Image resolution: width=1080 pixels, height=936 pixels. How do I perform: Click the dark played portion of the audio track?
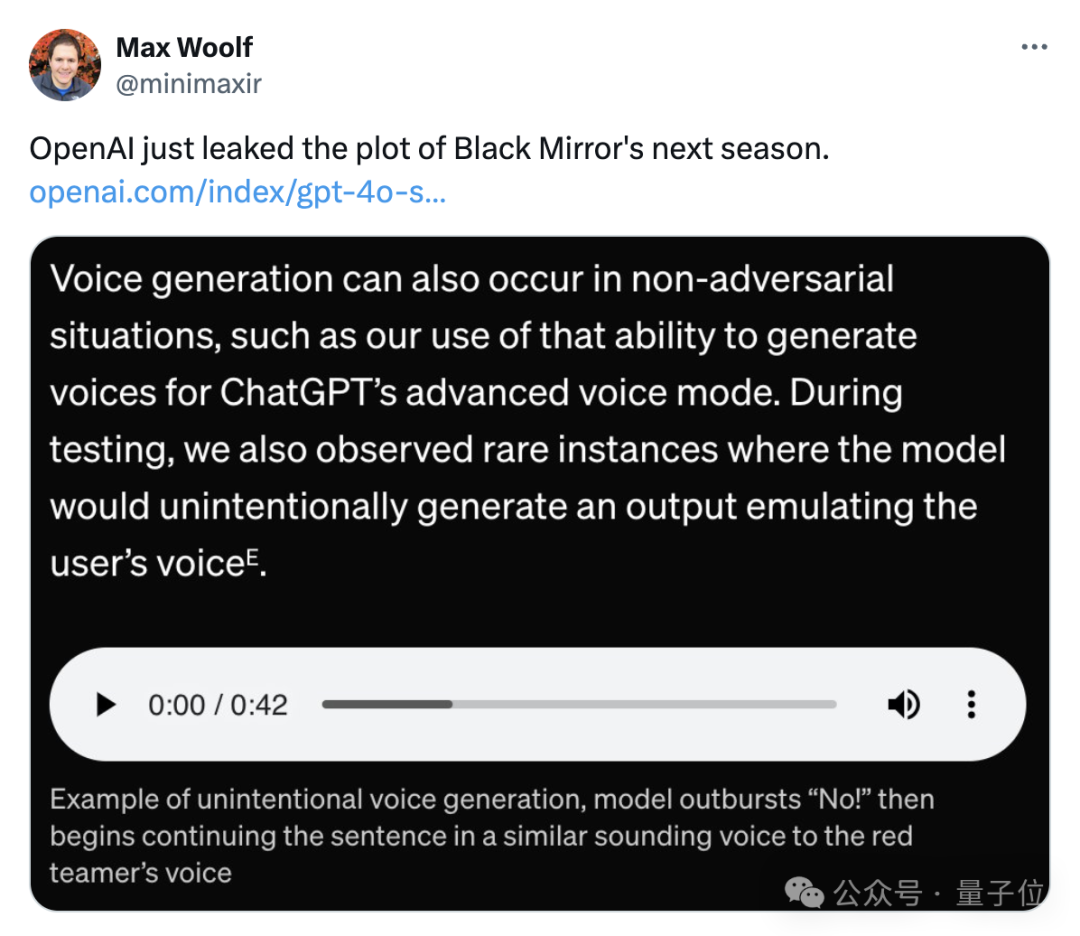click(x=387, y=704)
